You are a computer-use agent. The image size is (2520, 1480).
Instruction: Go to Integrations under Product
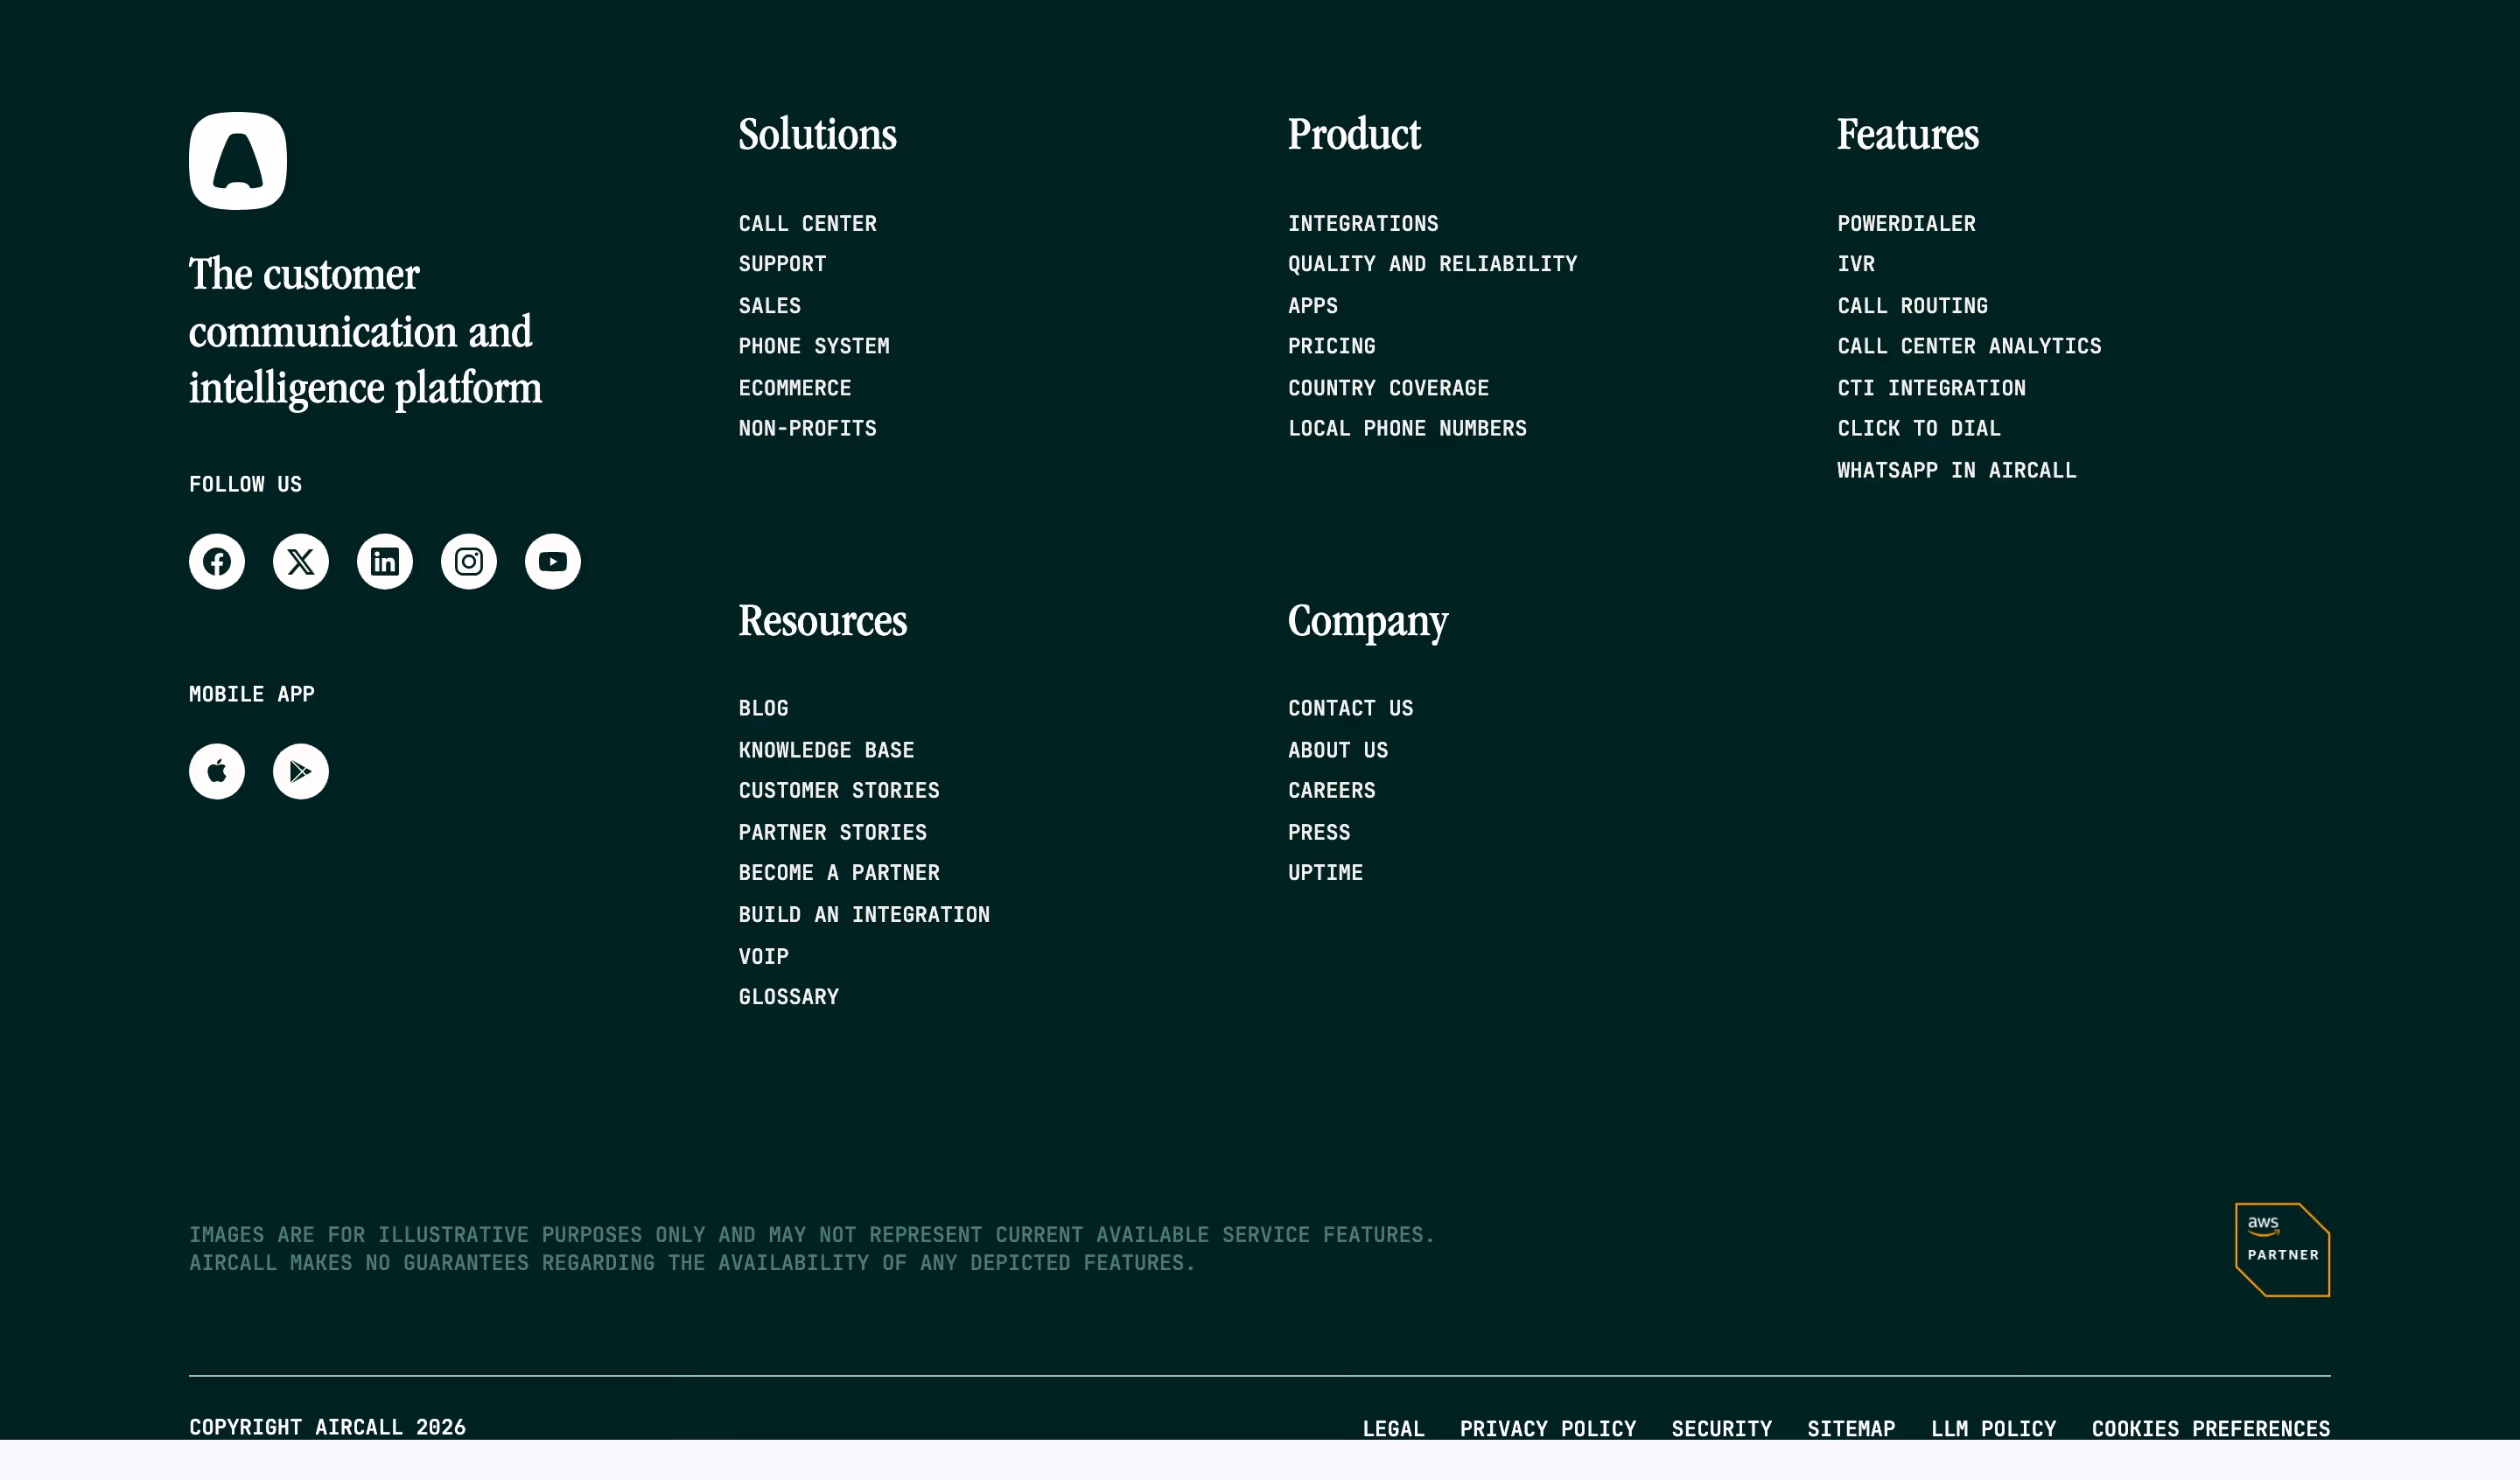point(1363,224)
